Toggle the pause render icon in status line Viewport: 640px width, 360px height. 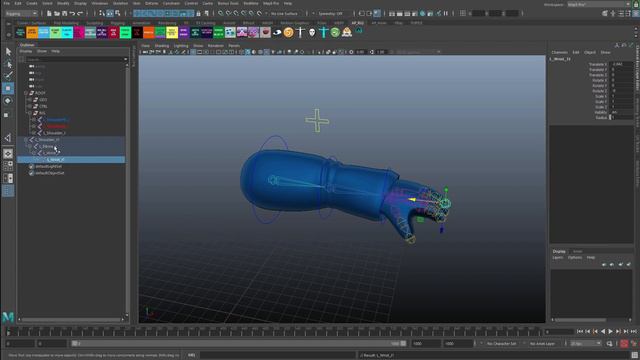446,13
